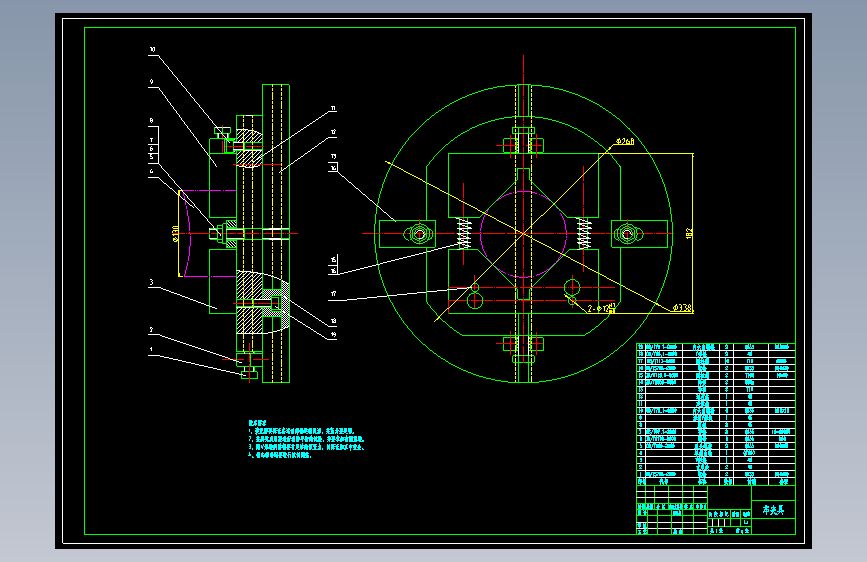The width and height of the screenshot is (867, 562).
Task: Select the magenta workpiece circle in the front view
Action: (523, 234)
